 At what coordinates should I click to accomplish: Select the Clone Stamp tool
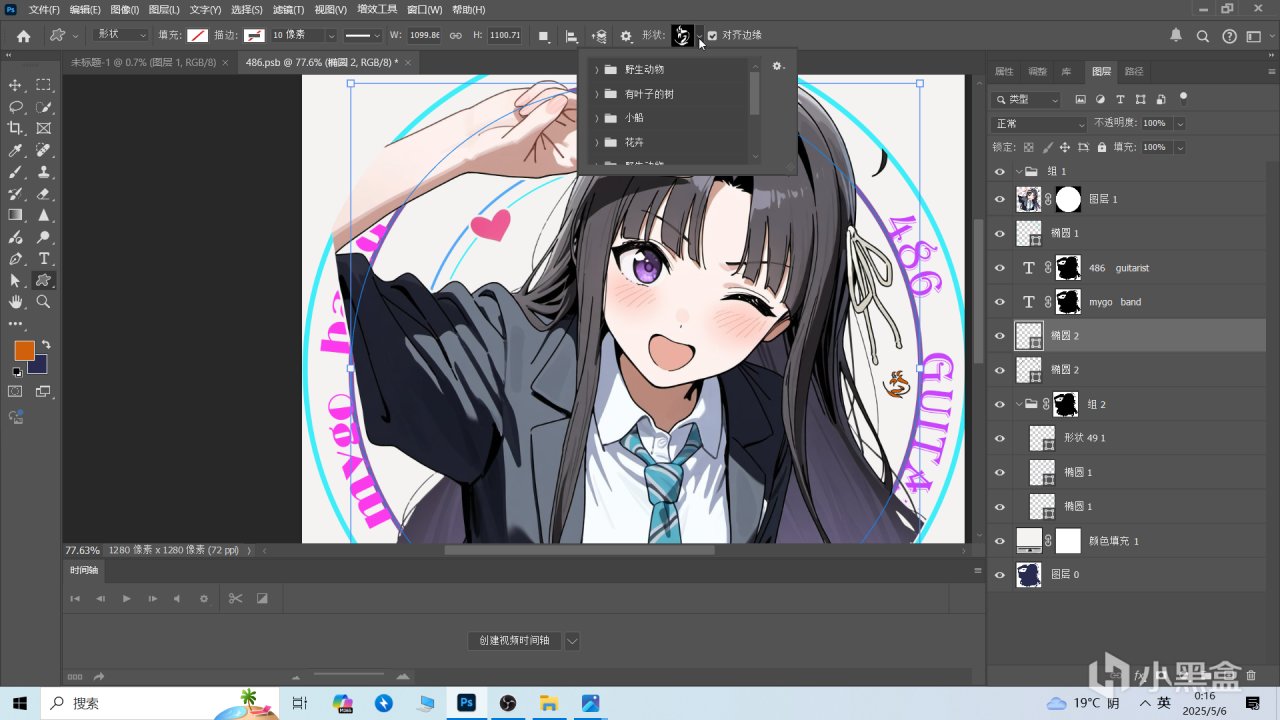pos(44,172)
